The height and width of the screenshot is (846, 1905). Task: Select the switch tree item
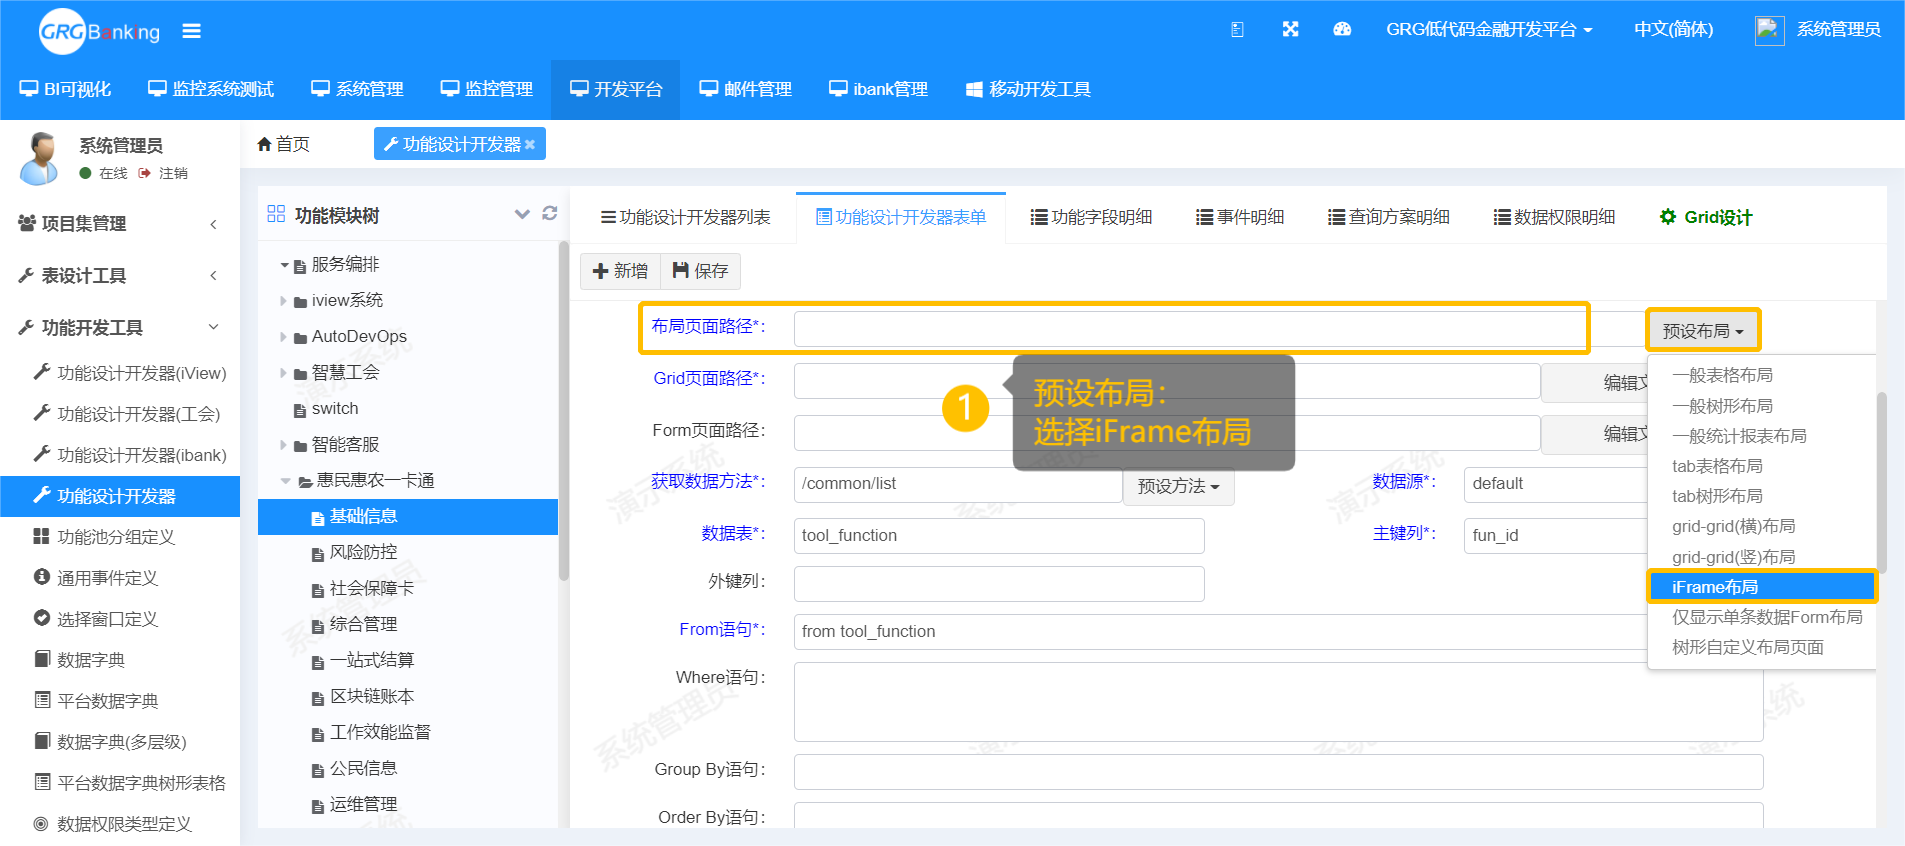335,409
